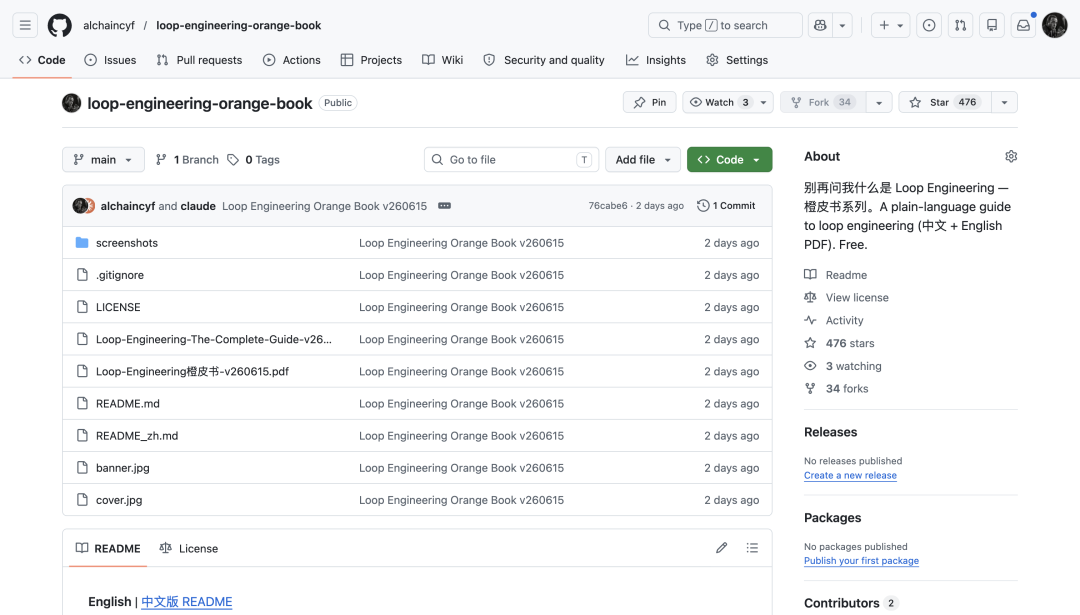
Task: Open pull requests icon in header
Action: click(x=960, y=25)
